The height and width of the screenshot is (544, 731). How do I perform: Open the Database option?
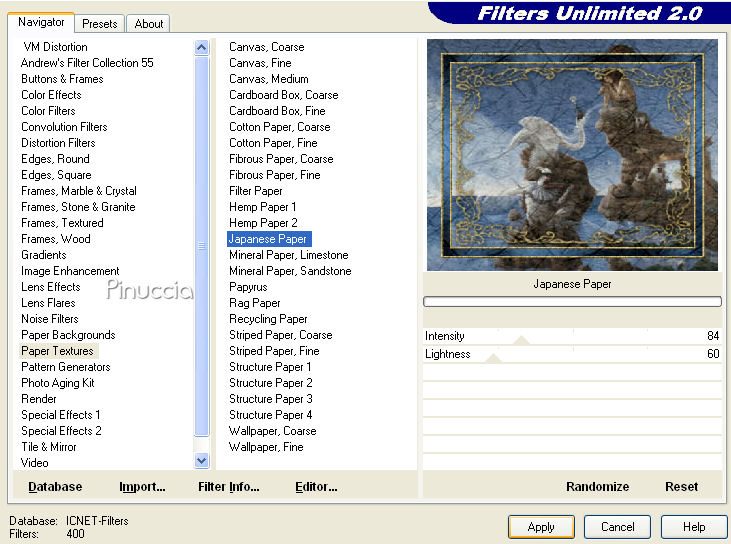(55, 487)
